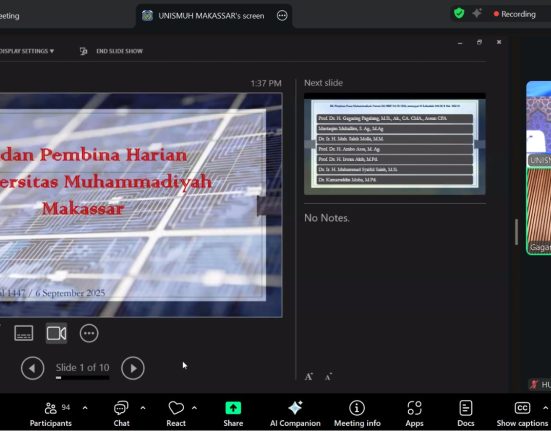Toggle subtitles in presenter view
Screen dimensions: 551x431
point(24,333)
